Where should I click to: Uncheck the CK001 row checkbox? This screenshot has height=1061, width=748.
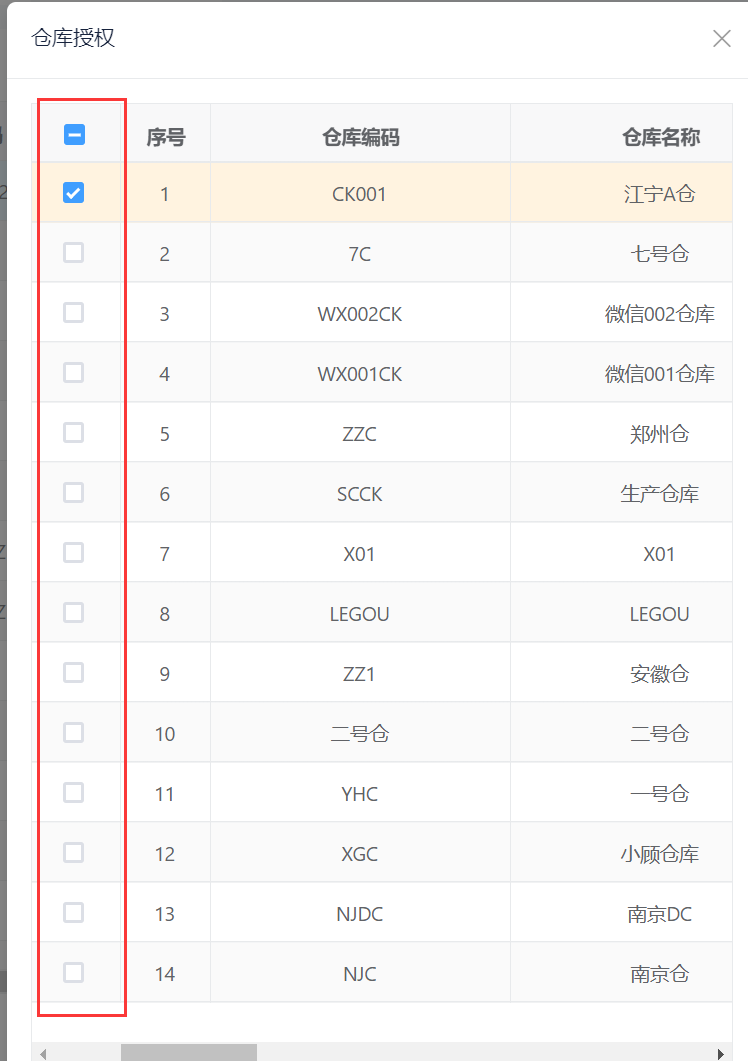(x=73, y=193)
